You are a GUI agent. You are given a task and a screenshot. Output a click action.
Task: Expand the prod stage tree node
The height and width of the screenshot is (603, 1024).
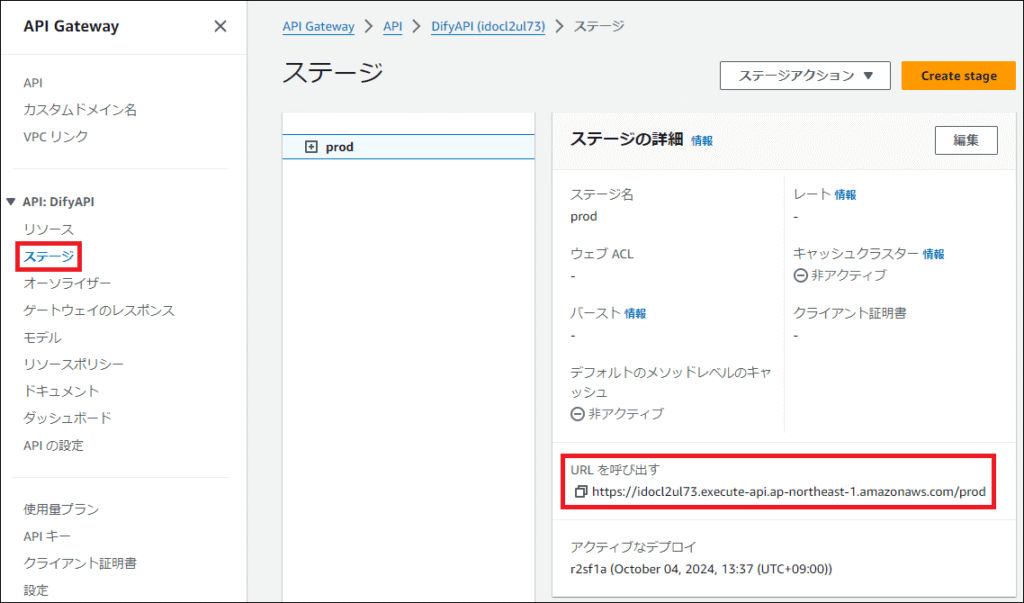pyautogui.click(x=311, y=147)
